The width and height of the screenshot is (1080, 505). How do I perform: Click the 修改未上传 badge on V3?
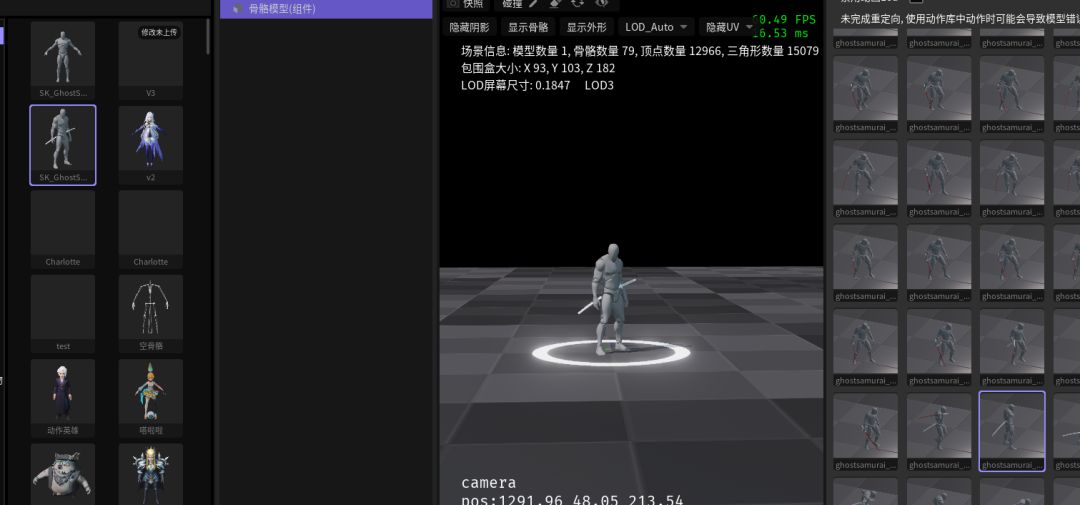pos(160,32)
